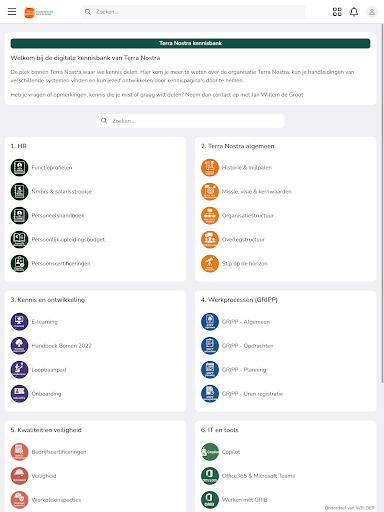This screenshot has width=384, height=512.
Task: Open the apps grid icon
Action: (x=337, y=12)
